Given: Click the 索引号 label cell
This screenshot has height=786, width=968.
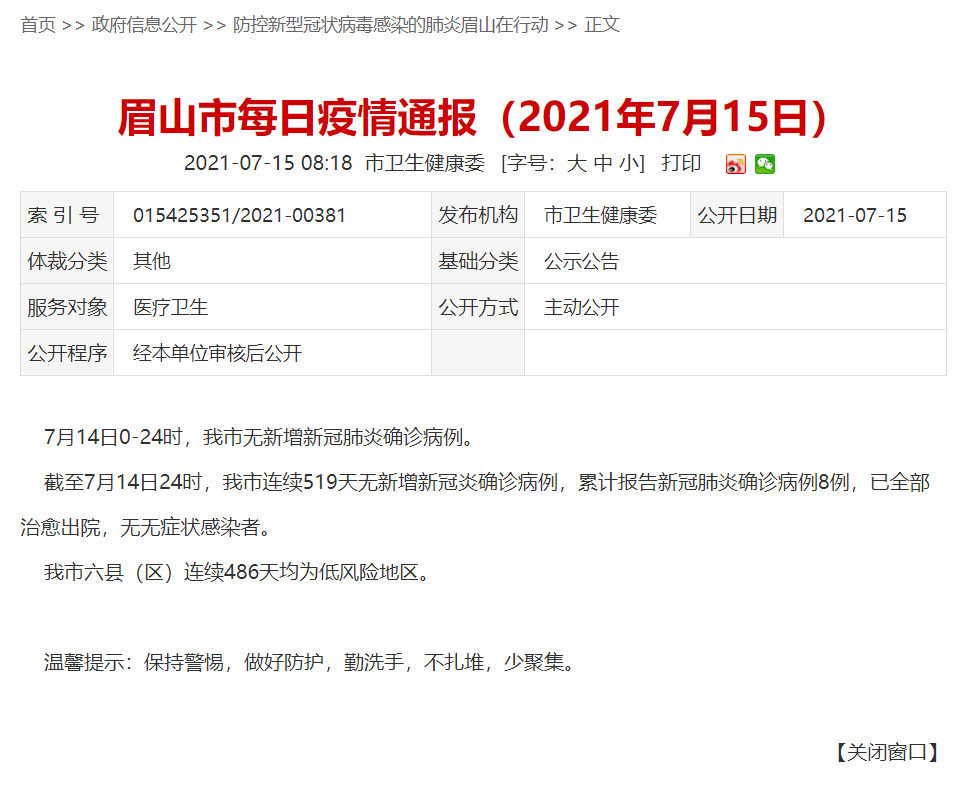Looking at the screenshot, I should click(x=67, y=215).
